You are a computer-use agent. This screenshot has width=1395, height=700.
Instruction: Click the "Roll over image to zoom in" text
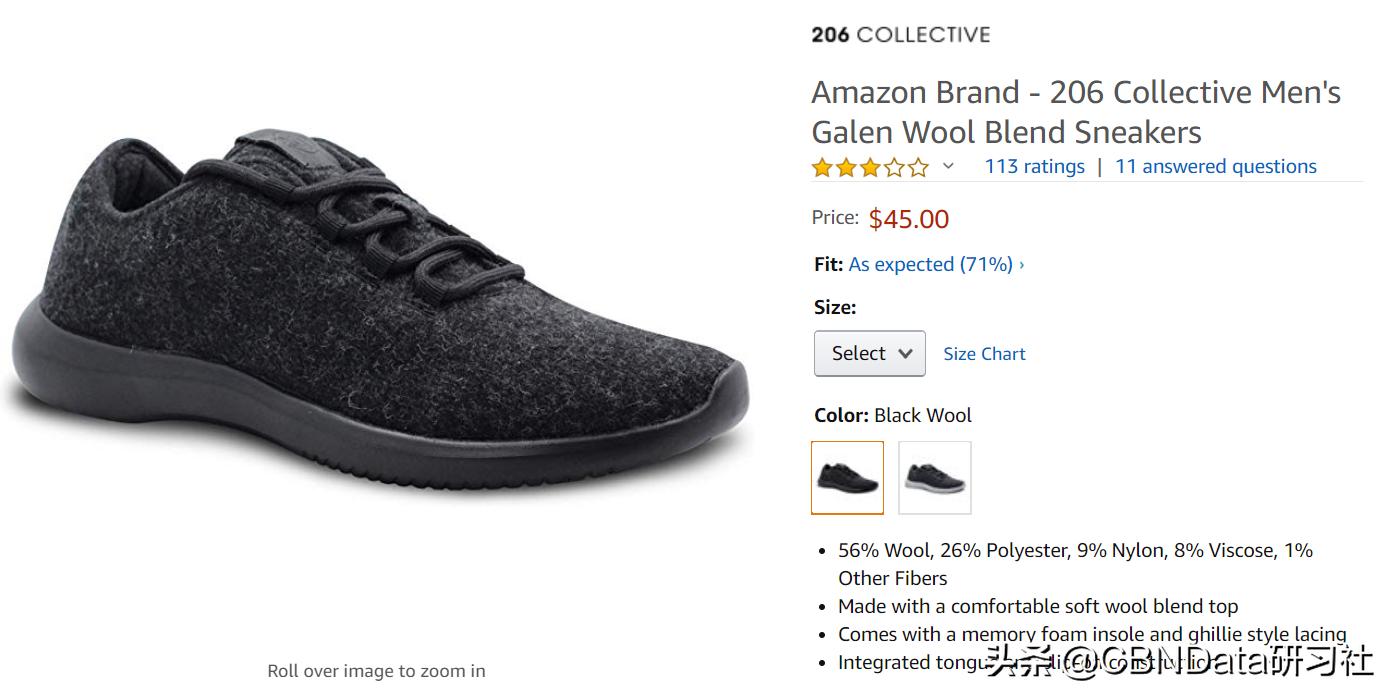pos(376,671)
